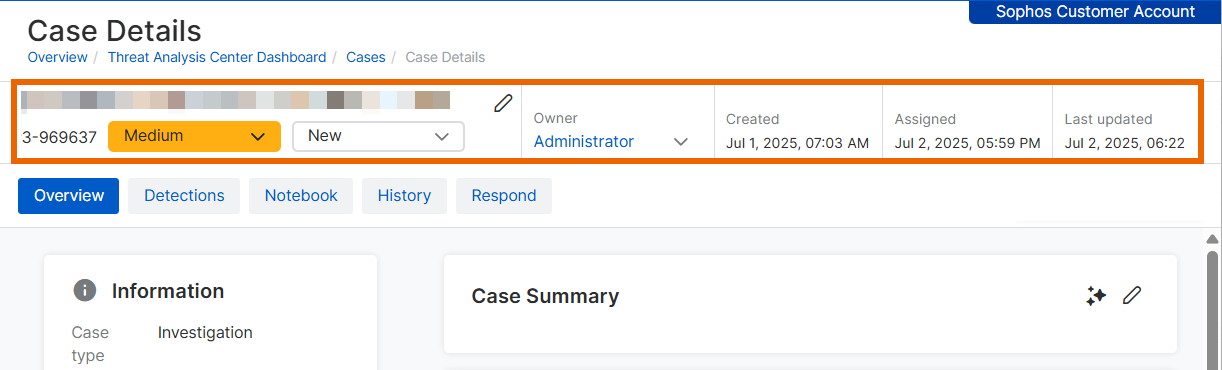Screen dimensions: 1222x370
Task: Open the New status dropdown
Action: (378, 136)
